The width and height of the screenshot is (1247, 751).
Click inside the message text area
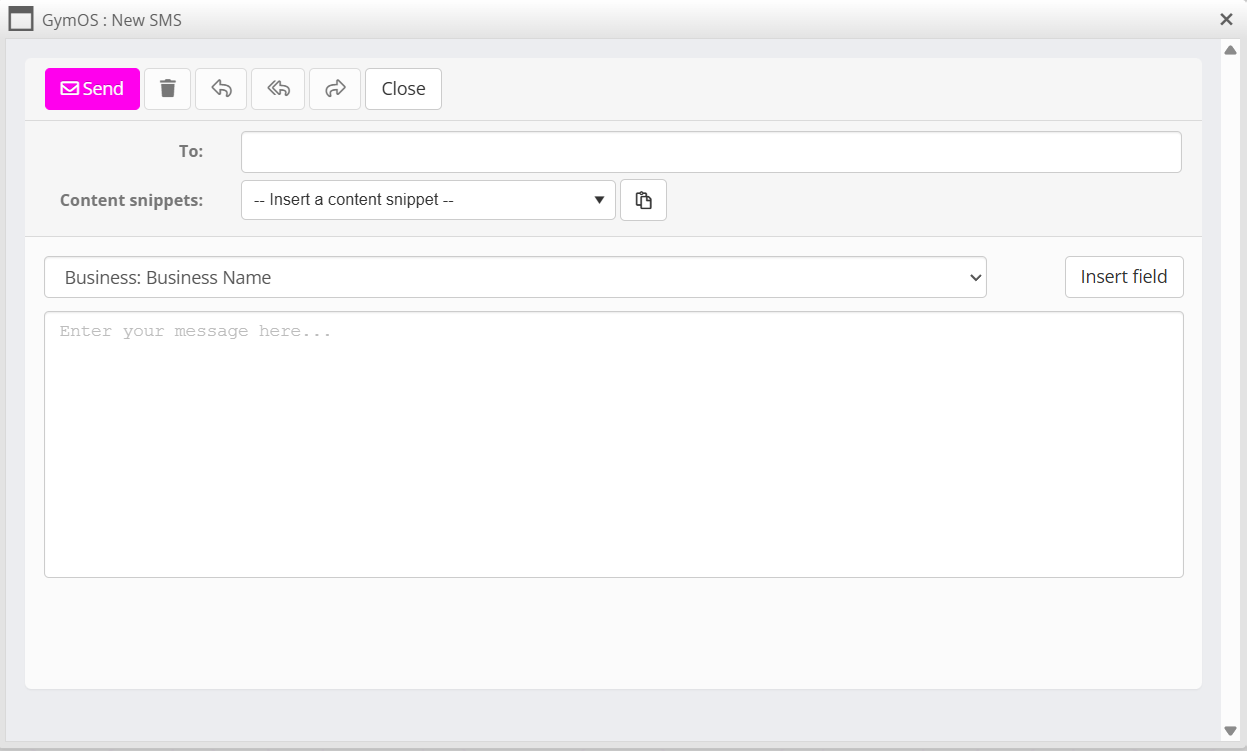[613, 444]
